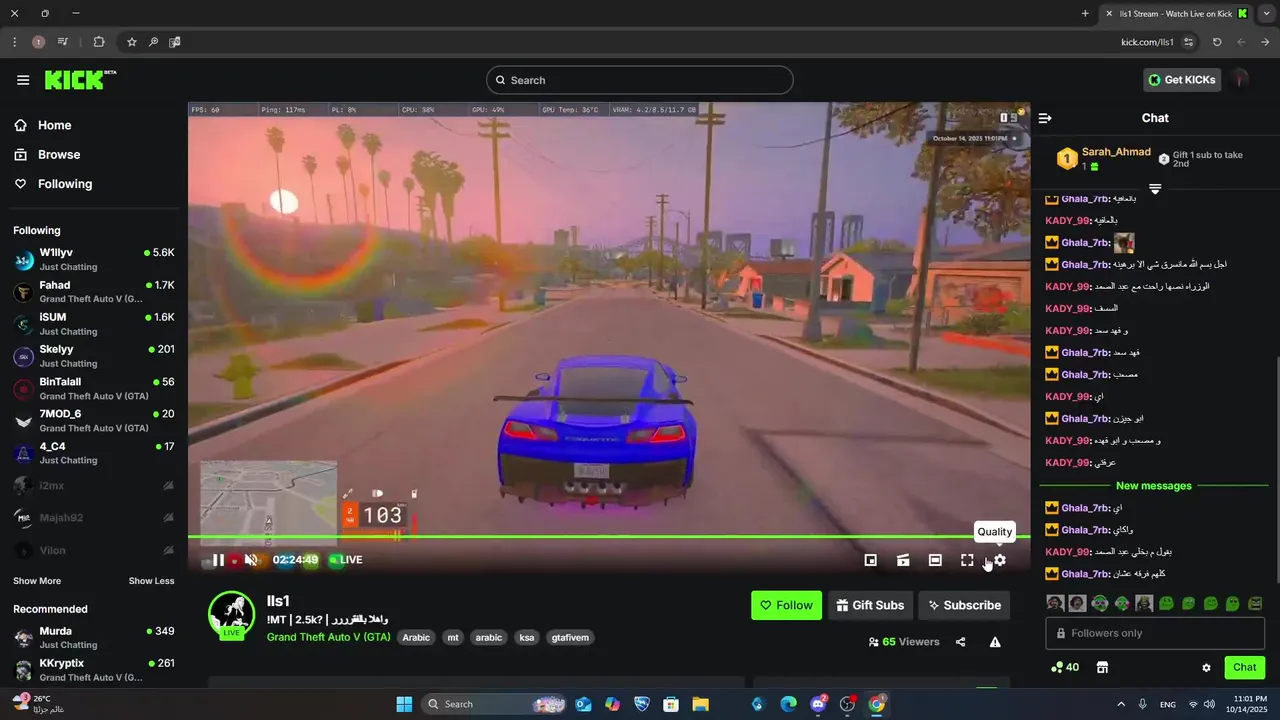This screenshot has width=1280, height=720.
Task: Click the first emote in chat emote bar
Action: tap(1055, 603)
